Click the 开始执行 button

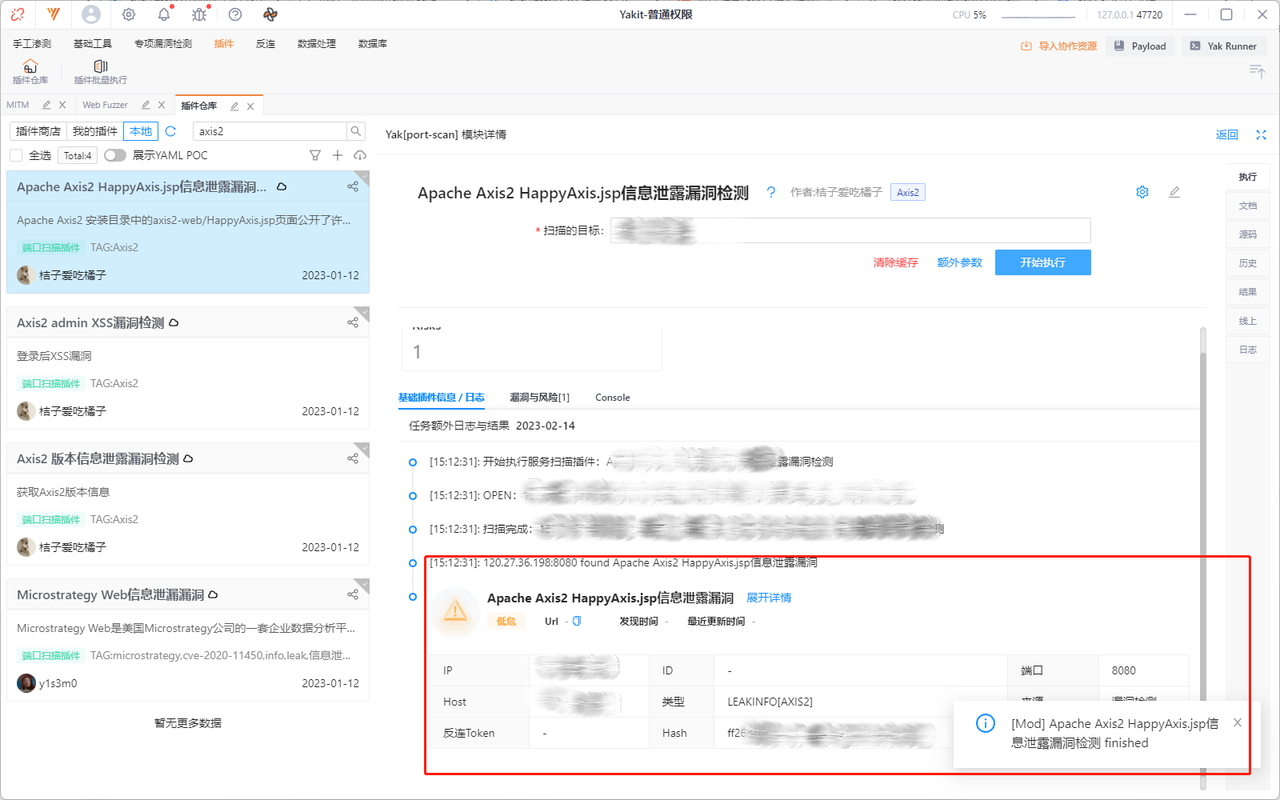[x=1043, y=262]
